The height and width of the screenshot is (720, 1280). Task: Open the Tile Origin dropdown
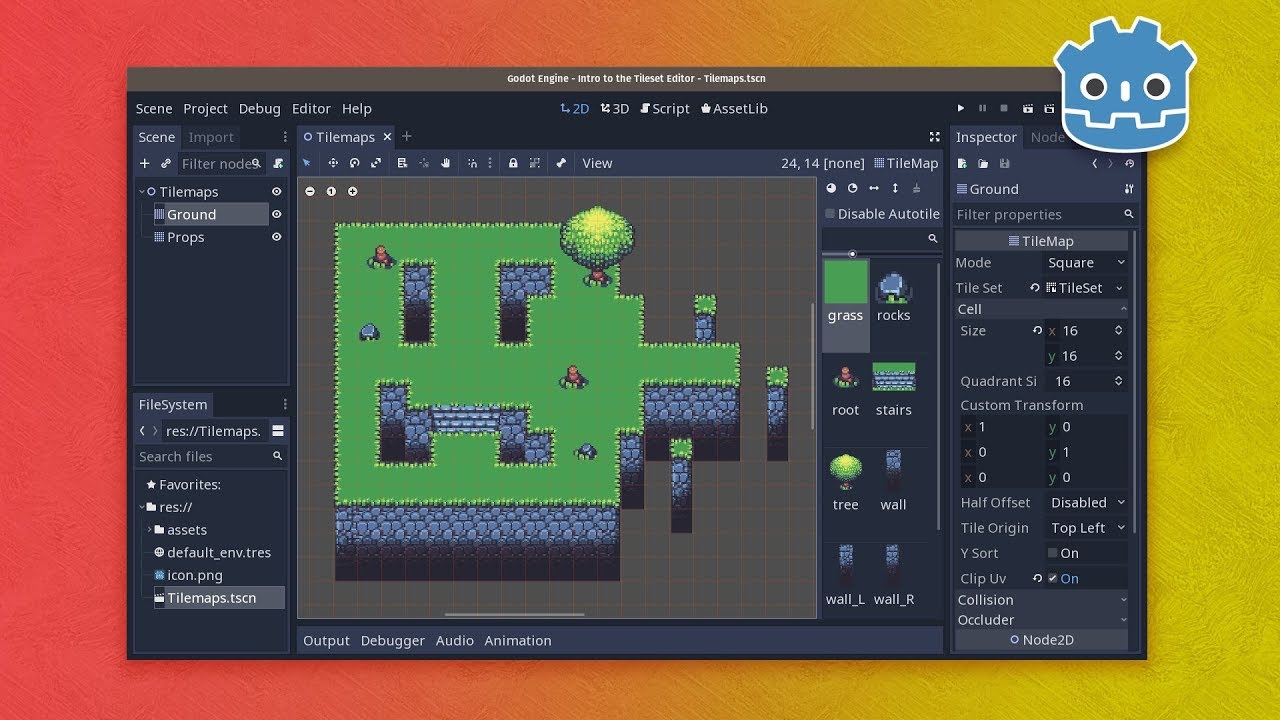coord(1086,528)
